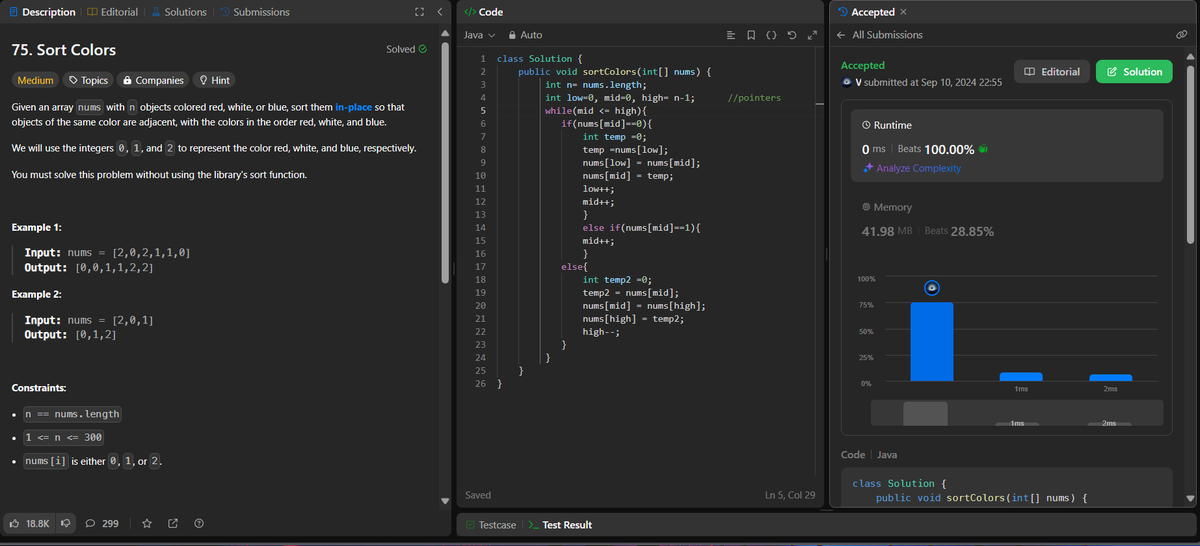Copy submission link with chain icon
The width and height of the screenshot is (1200, 546).
(x=1181, y=35)
